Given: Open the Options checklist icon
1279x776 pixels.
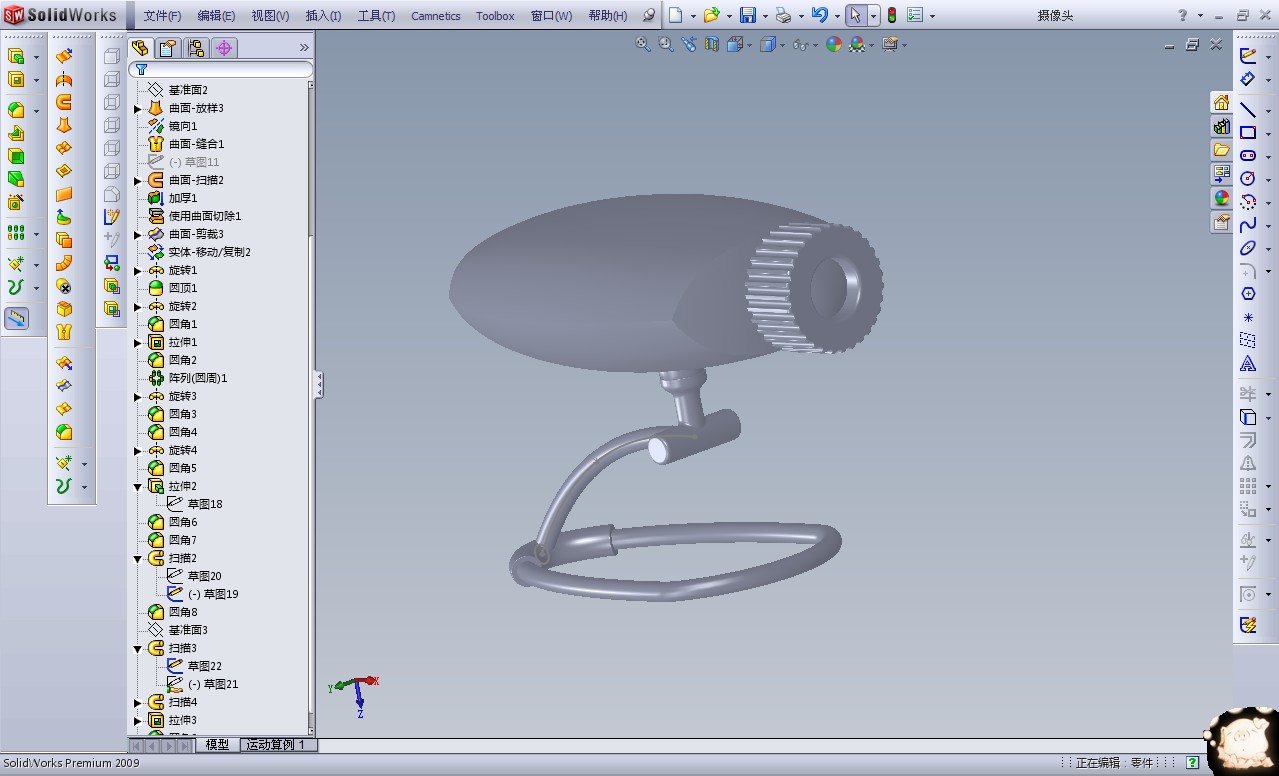Looking at the screenshot, I should coord(915,15).
